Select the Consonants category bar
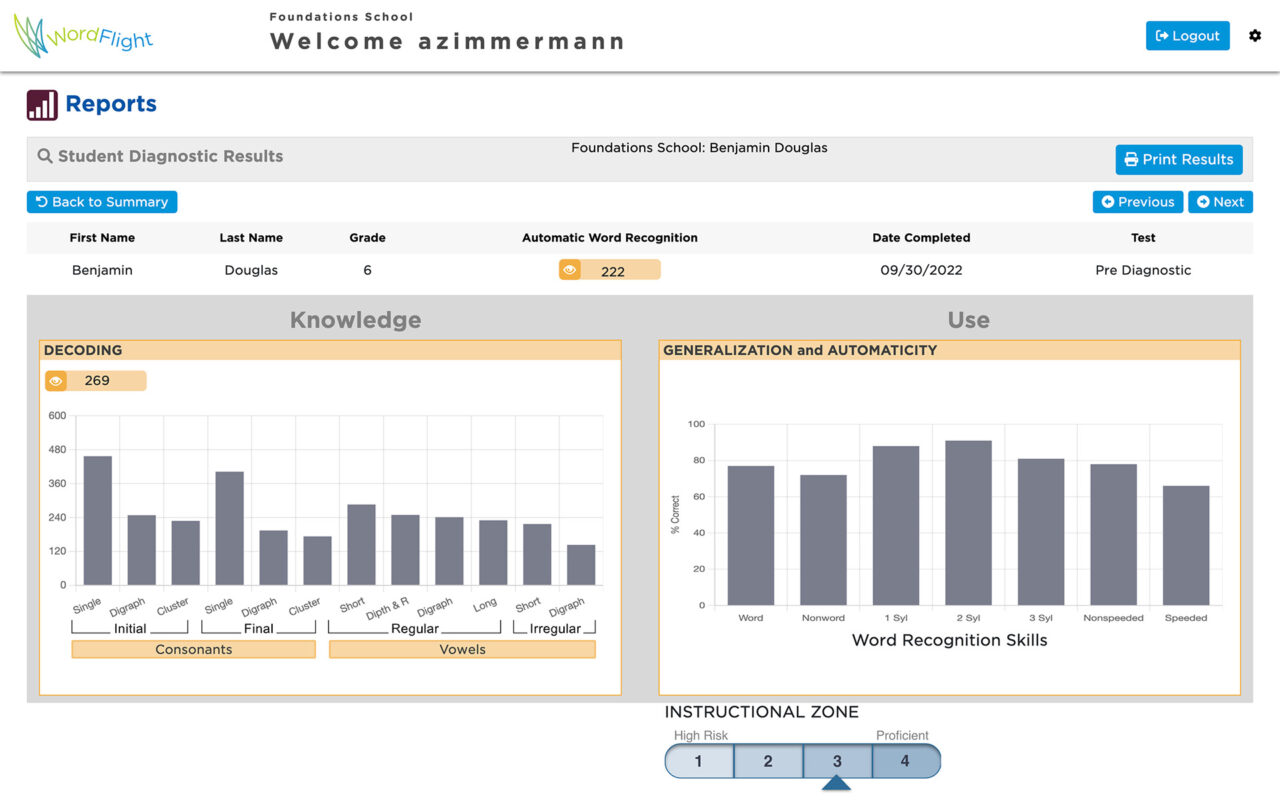 194,650
